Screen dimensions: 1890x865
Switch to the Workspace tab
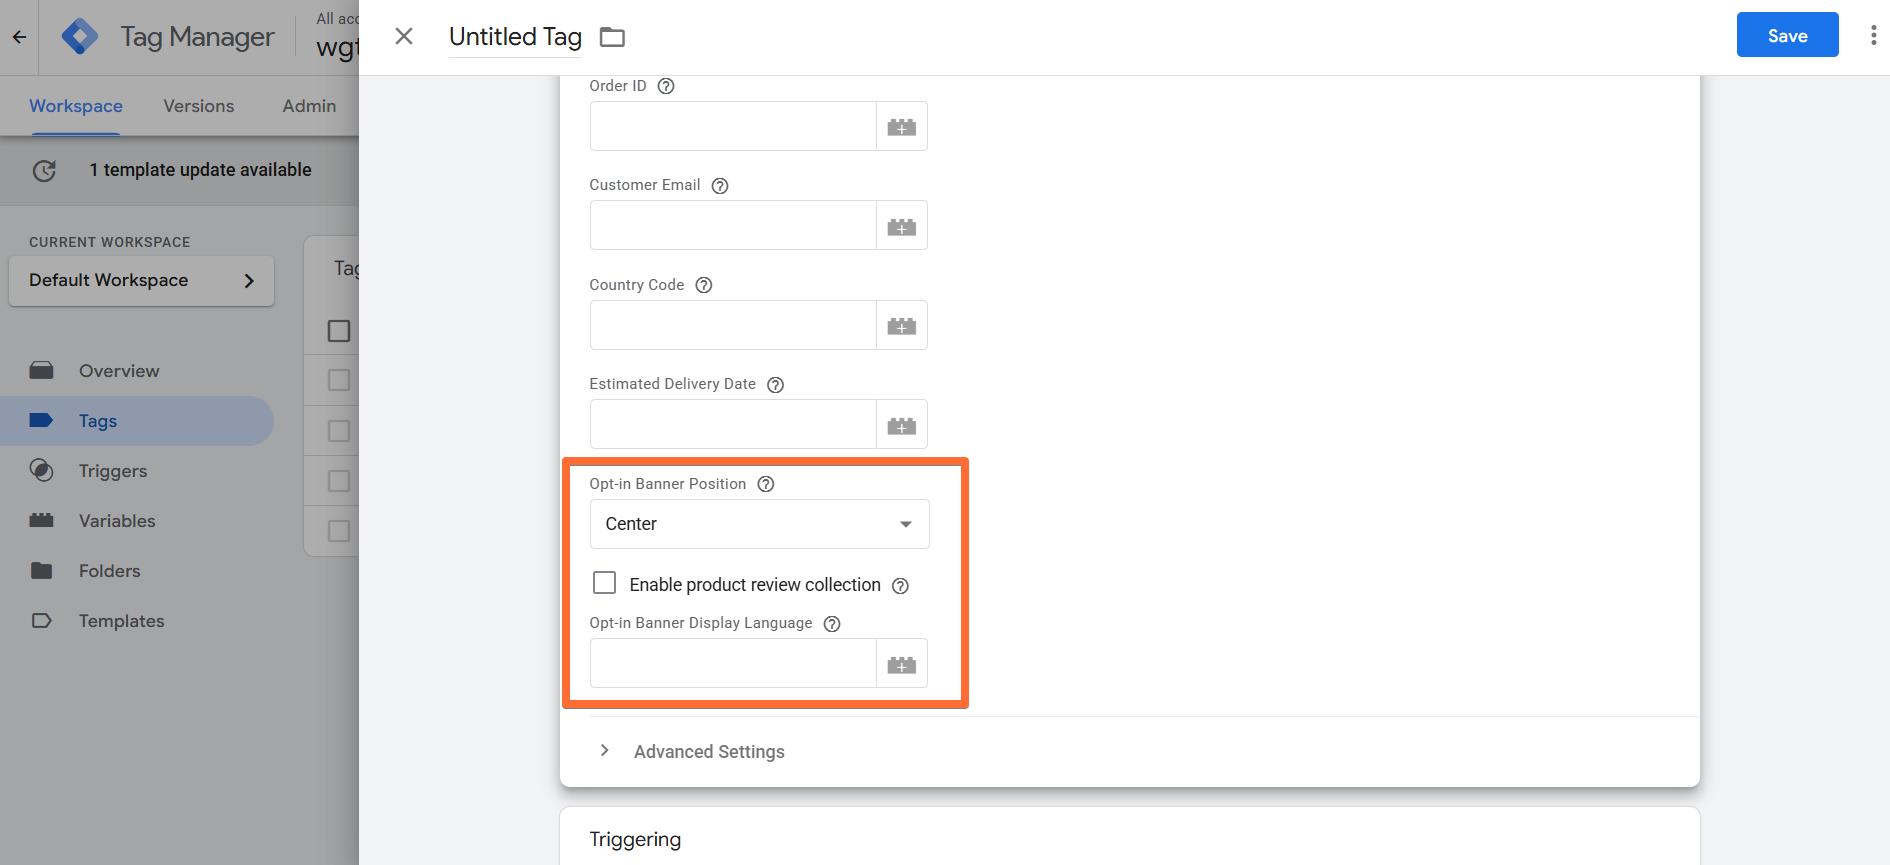click(x=76, y=106)
